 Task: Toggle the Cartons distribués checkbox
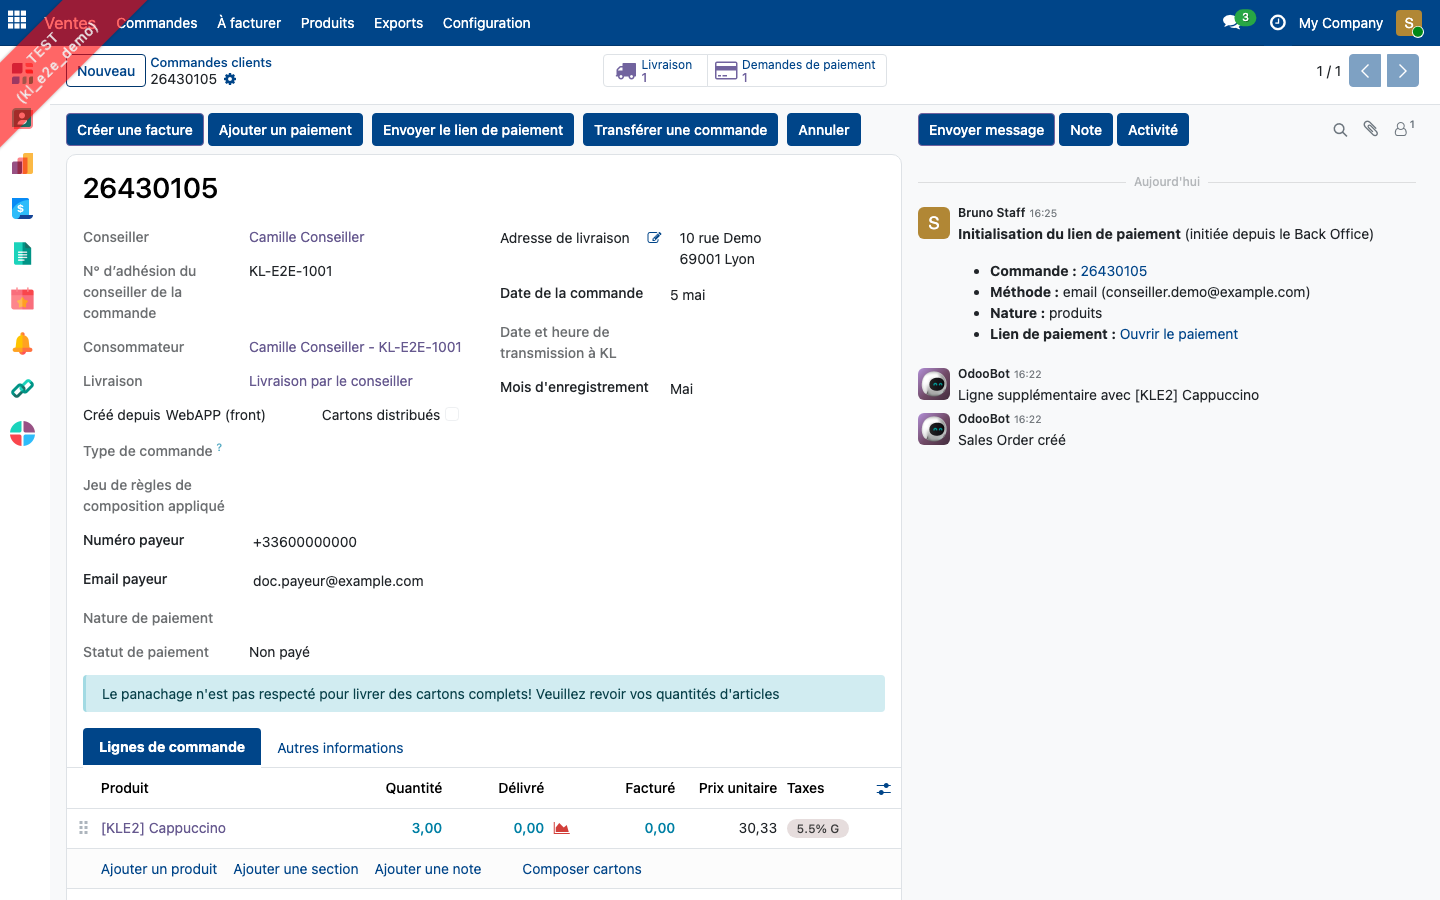(x=452, y=414)
